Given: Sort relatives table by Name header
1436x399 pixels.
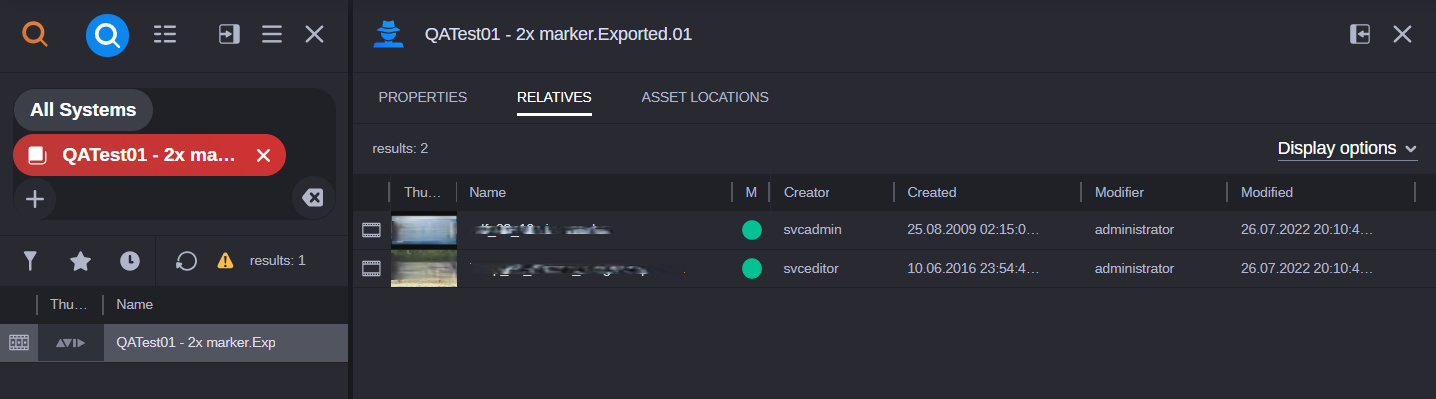Looking at the screenshot, I should (x=487, y=192).
